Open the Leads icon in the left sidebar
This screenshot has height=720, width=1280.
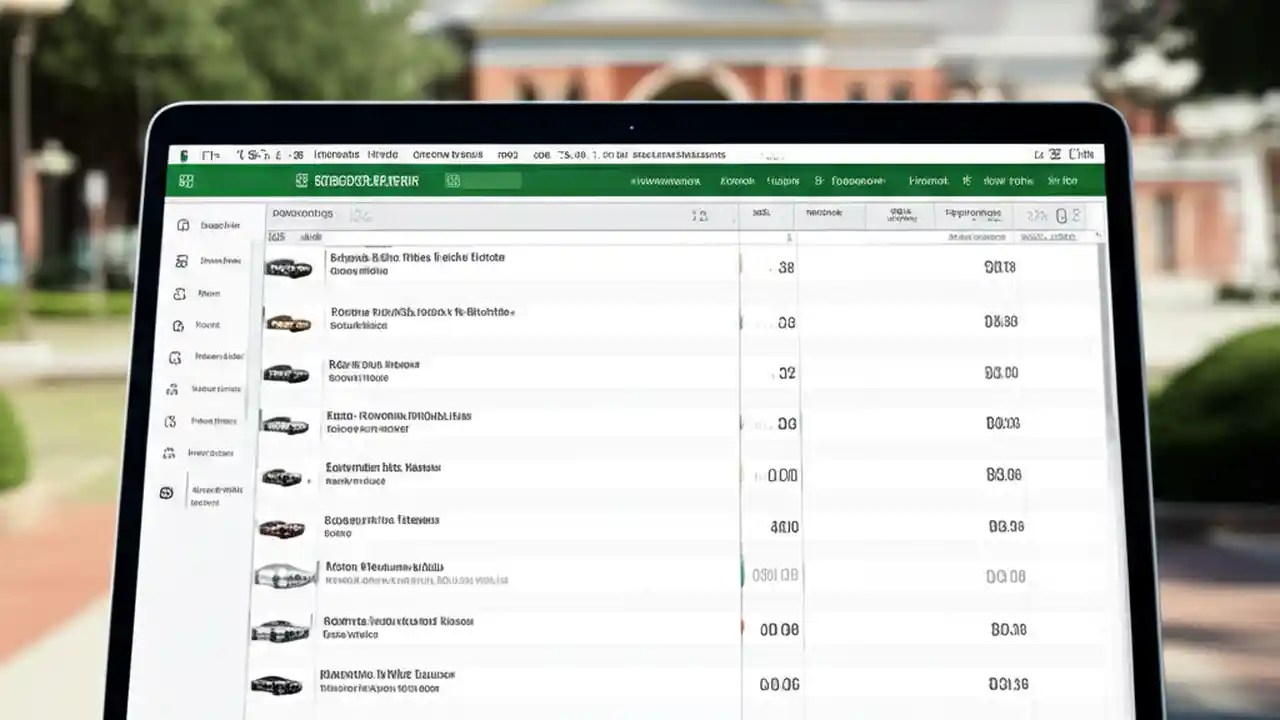pos(180,293)
